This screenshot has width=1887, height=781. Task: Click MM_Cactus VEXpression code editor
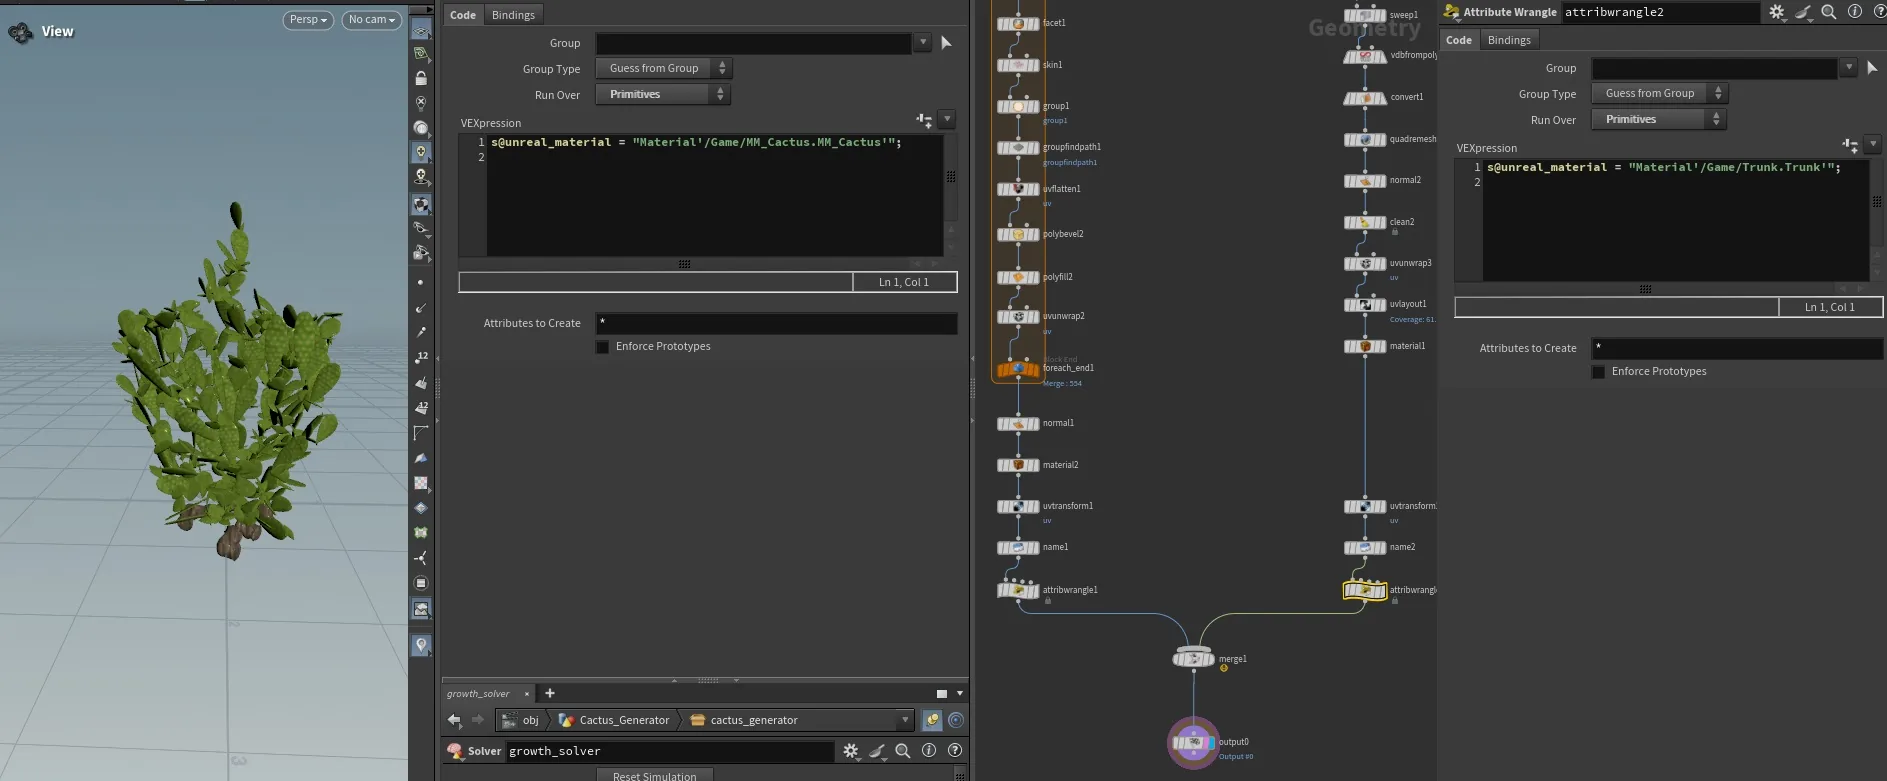click(715, 196)
